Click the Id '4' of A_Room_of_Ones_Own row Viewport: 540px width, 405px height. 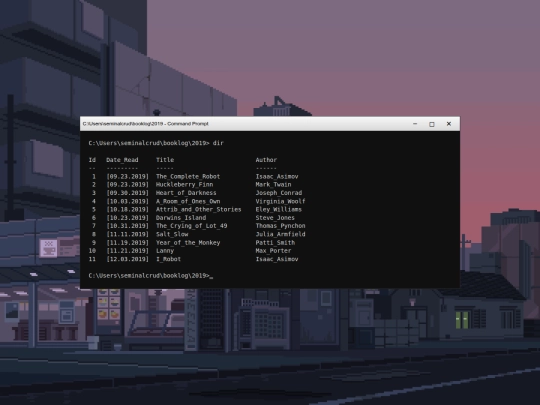coord(94,201)
